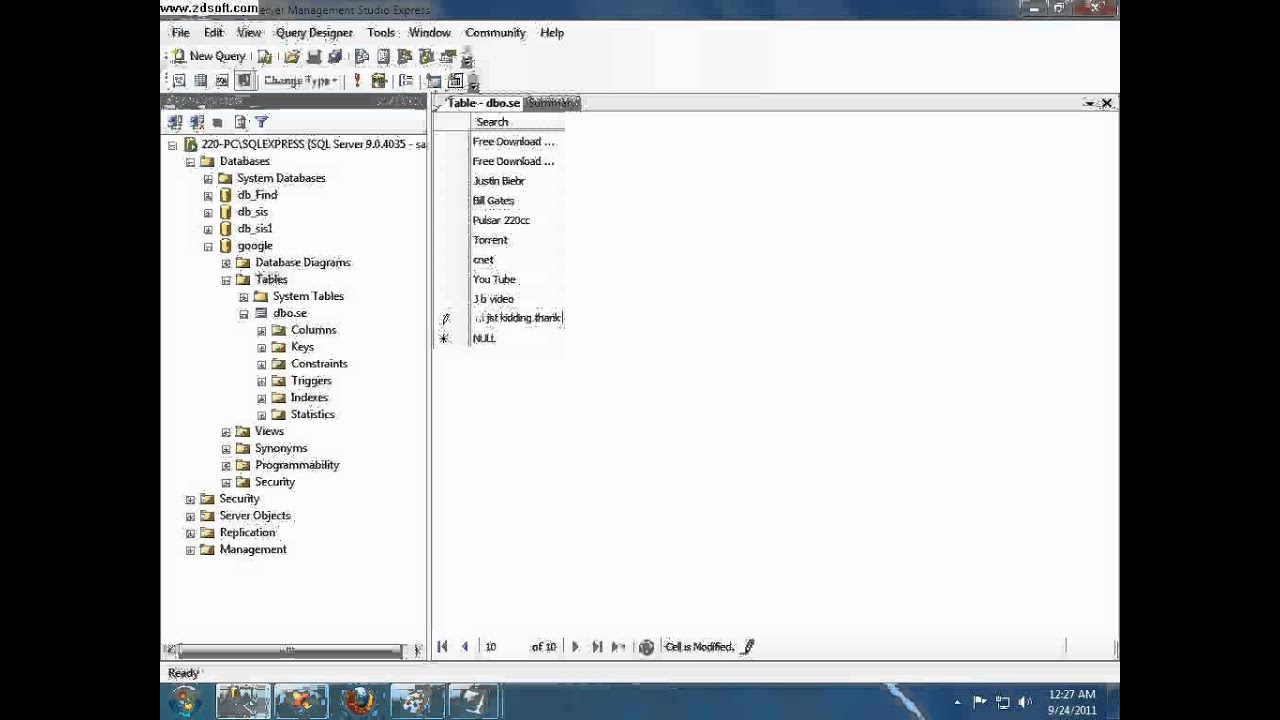Viewport: 1280px width, 720px height.
Task: Click the NULL cell in new row
Action: (x=517, y=339)
